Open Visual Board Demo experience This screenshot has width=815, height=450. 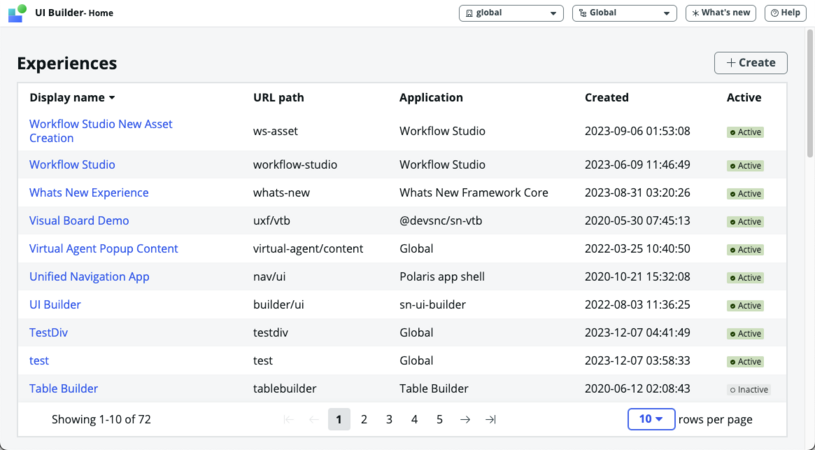pos(79,221)
